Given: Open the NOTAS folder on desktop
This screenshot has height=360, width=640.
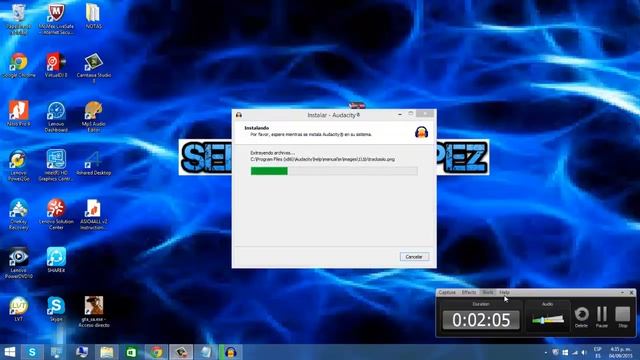Looking at the screenshot, I should 93,16.
